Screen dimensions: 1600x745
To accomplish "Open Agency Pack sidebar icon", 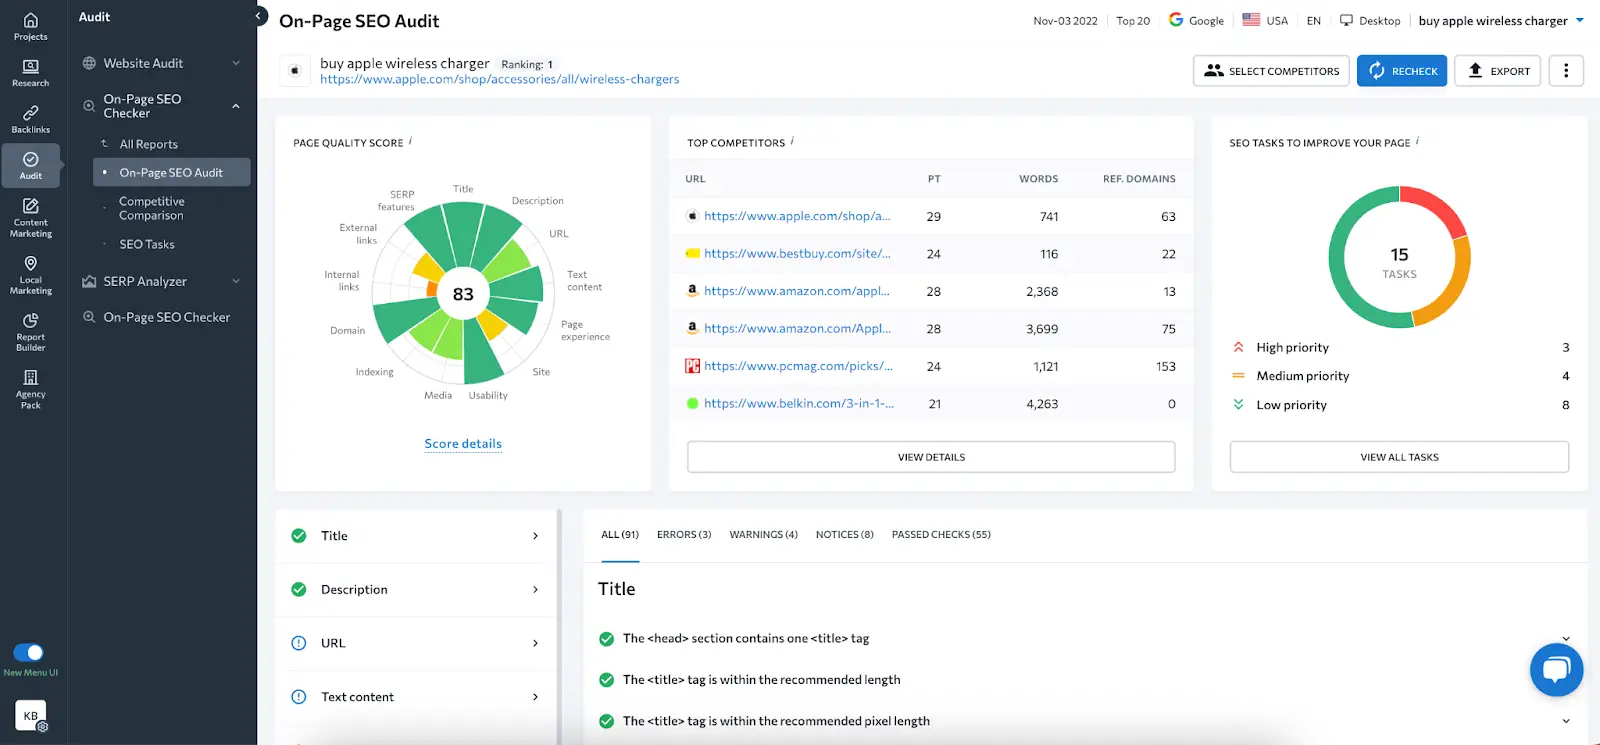I will point(31,389).
